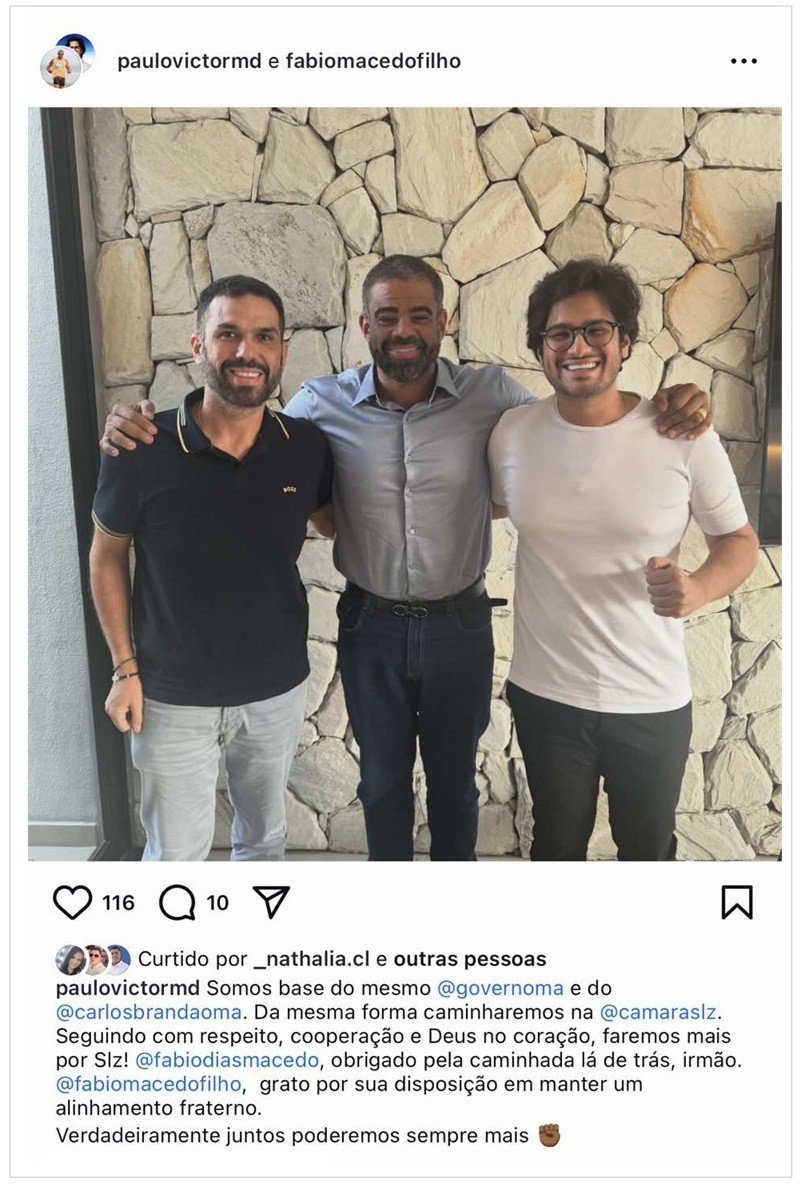Open fabiomacedofilho profile from header
Image resolution: width=805 pixels, height=1192 pixels.
[372, 61]
